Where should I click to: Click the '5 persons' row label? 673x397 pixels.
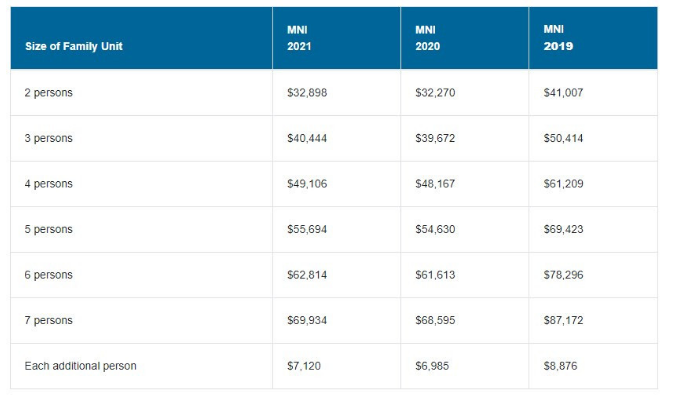[x=49, y=229]
